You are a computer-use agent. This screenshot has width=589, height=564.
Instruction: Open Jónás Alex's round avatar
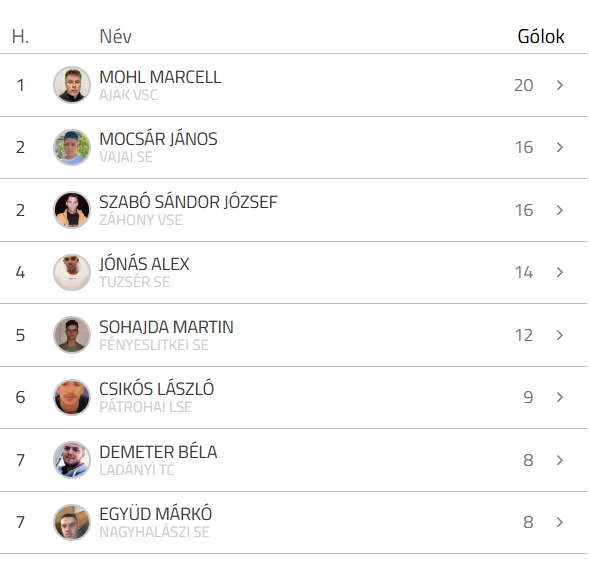[72, 272]
